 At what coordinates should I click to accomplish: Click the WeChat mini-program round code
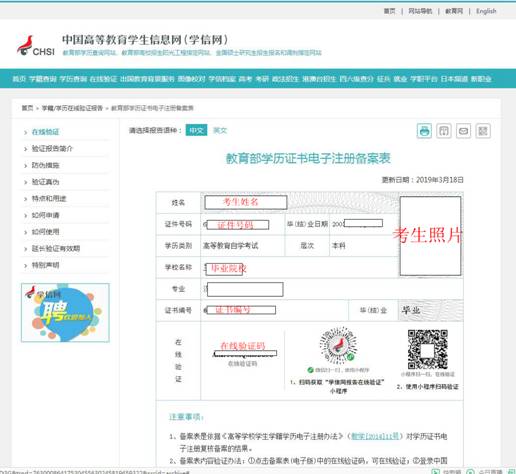(338, 345)
